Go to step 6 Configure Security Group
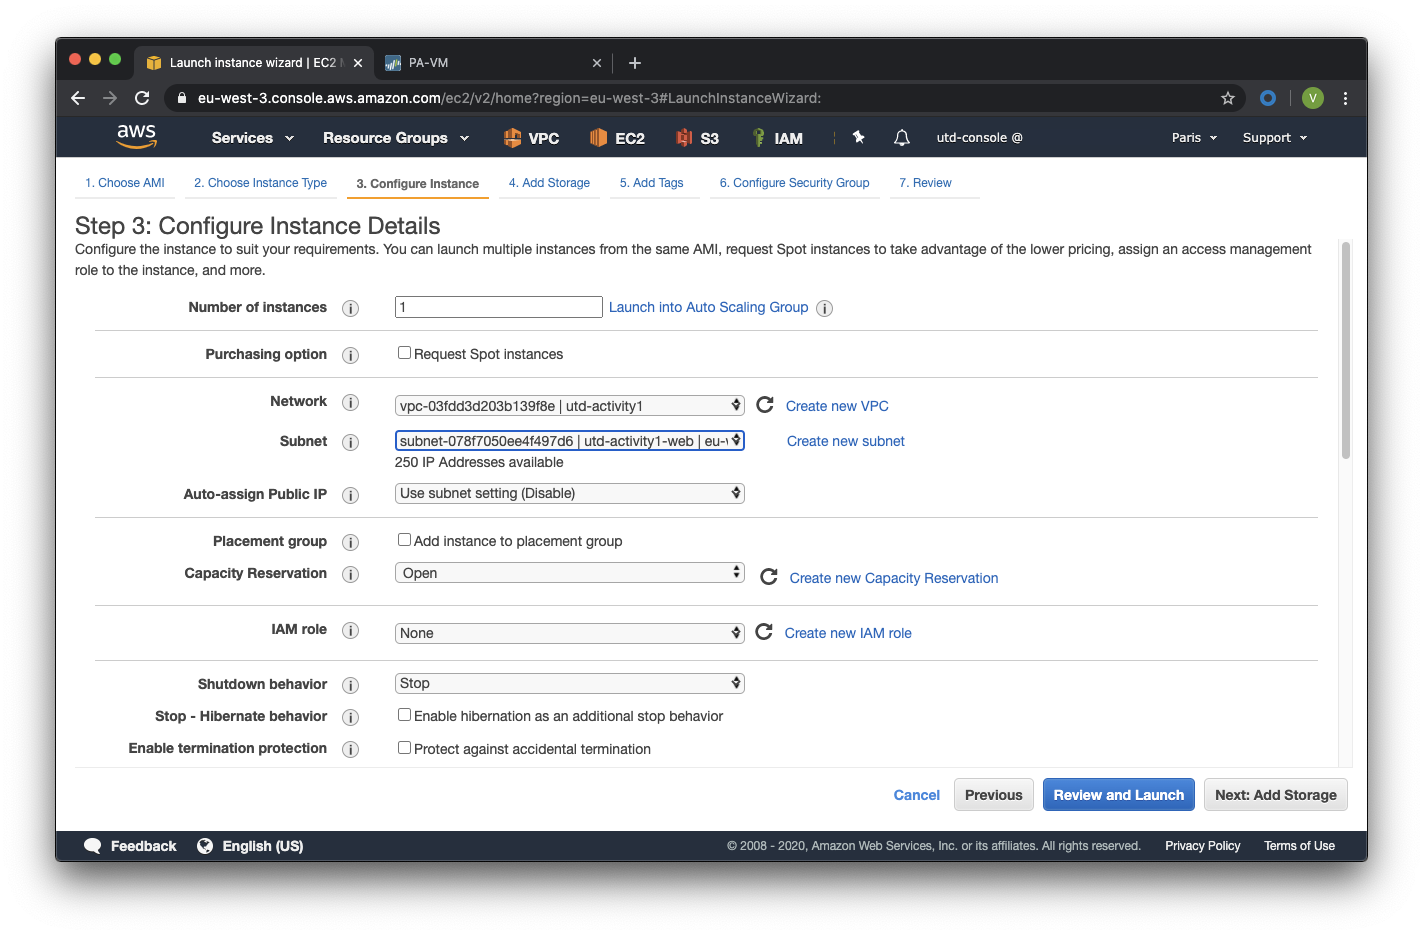The image size is (1423, 935). (795, 183)
